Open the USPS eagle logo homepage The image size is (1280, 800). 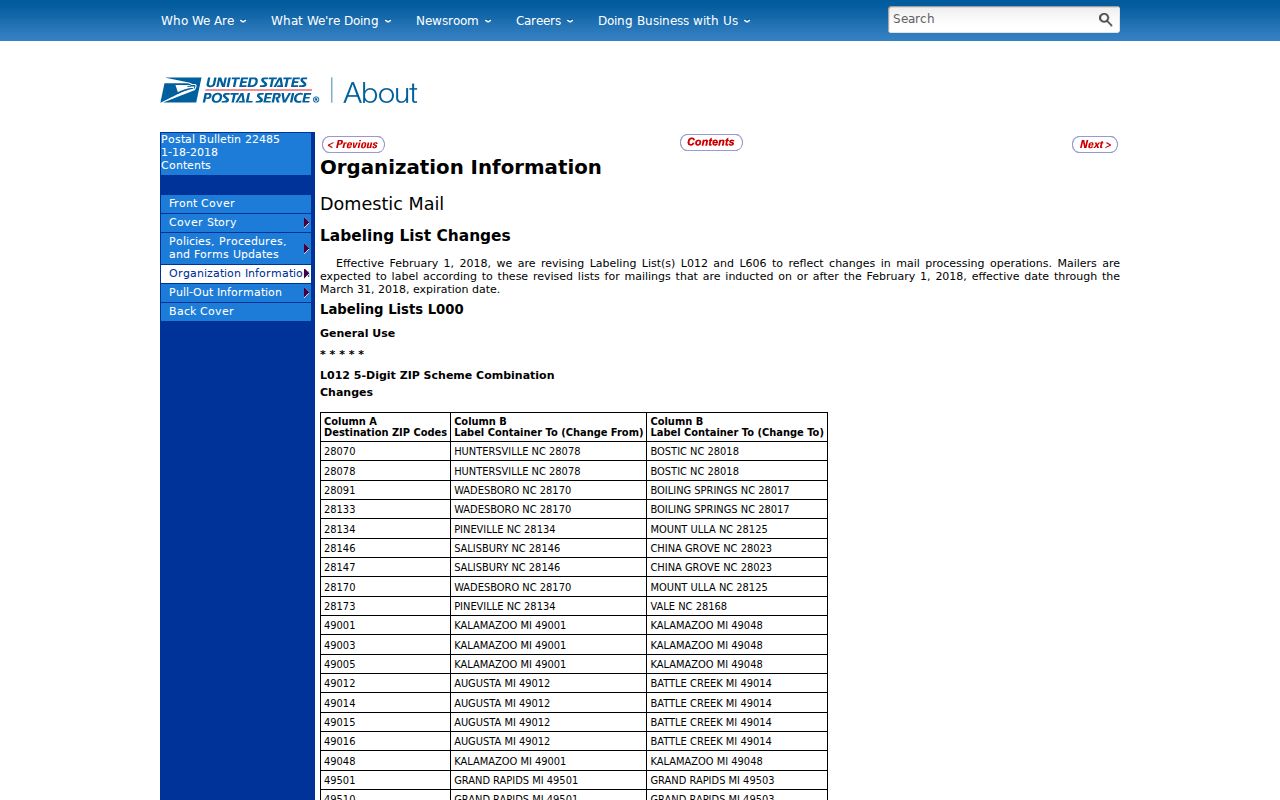coord(240,91)
